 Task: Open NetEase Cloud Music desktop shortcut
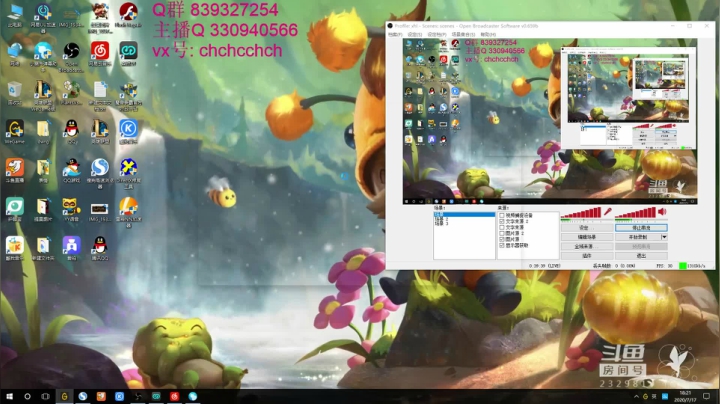pyautogui.click(x=100, y=54)
